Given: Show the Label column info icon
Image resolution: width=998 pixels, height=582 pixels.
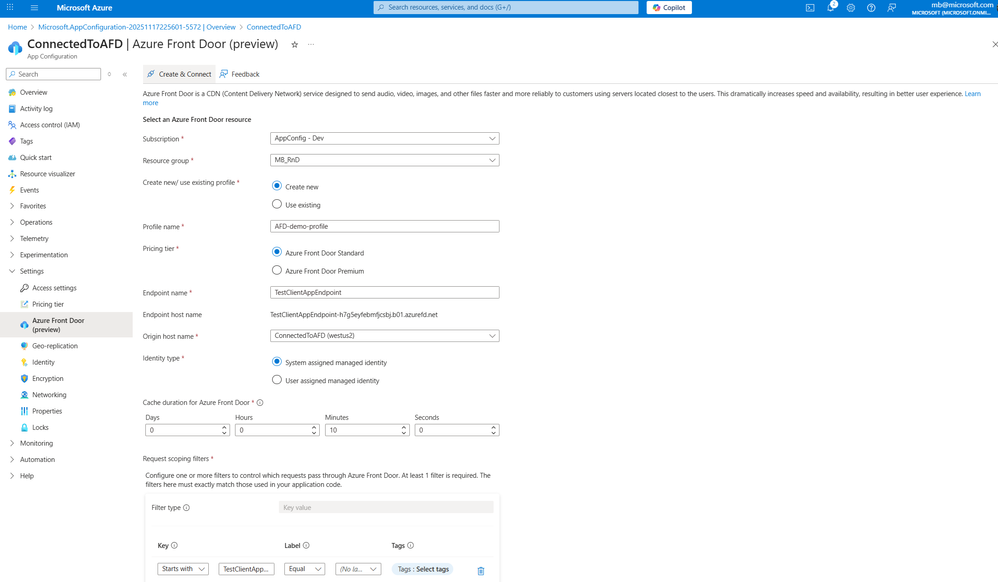Looking at the screenshot, I should tap(306, 545).
